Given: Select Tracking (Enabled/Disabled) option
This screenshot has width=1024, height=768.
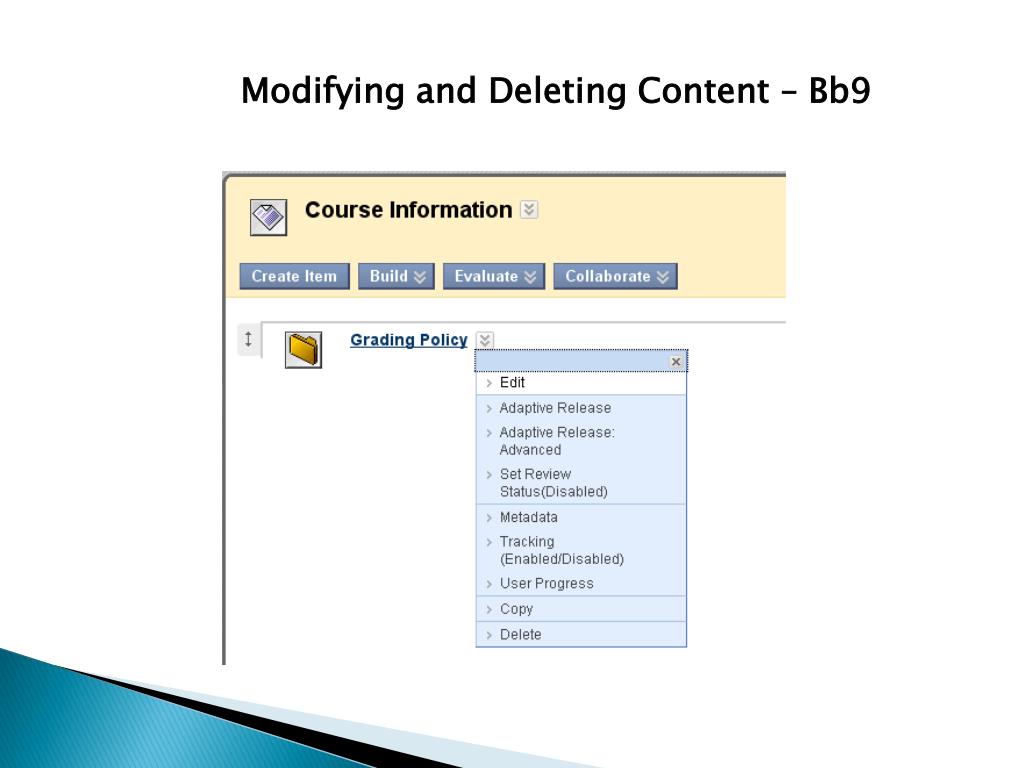Looking at the screenshot, I should pos(581,550).
